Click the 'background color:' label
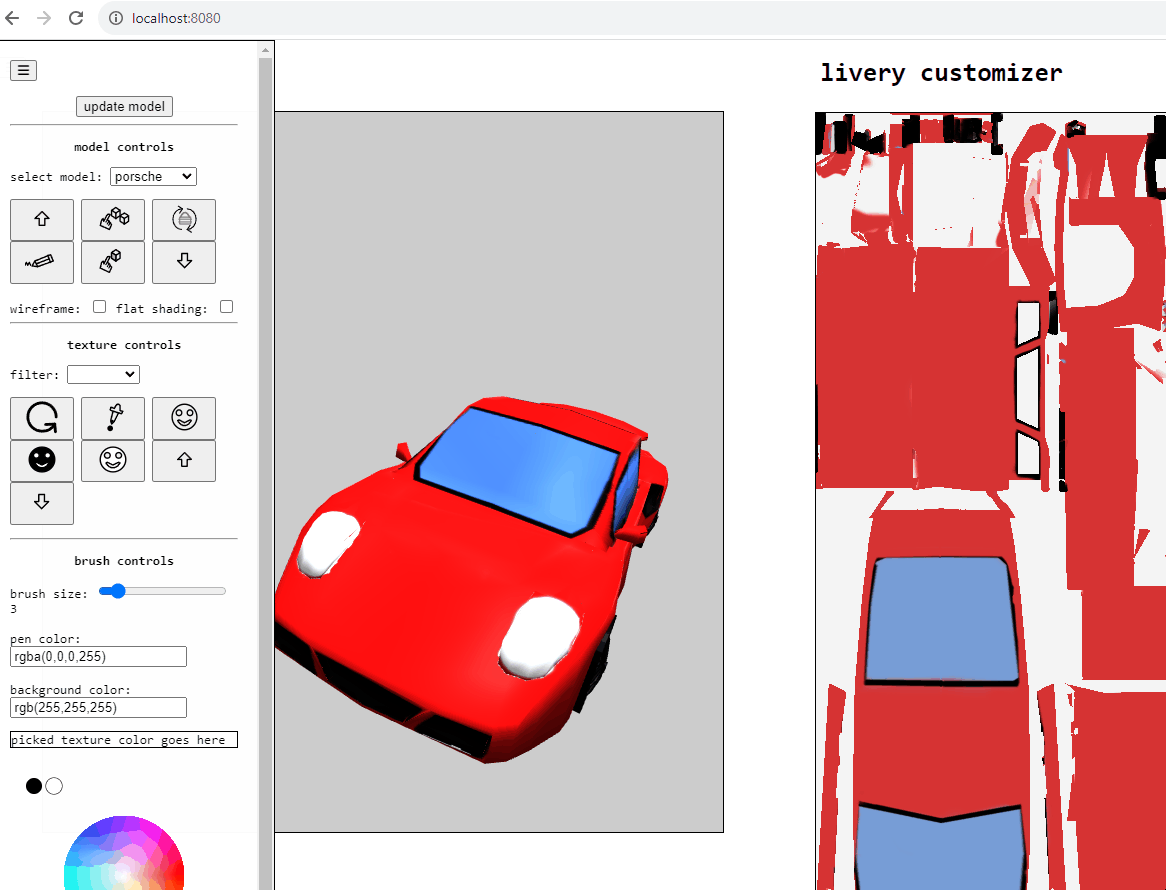 pyautogui.click(x=71, y=690)
